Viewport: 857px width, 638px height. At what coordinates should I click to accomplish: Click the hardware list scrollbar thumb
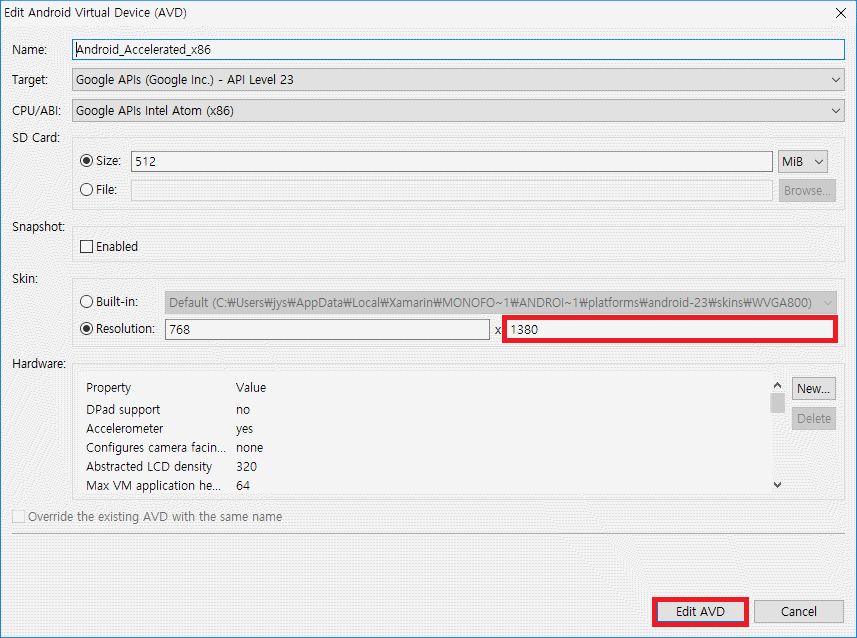pyautogui.click(x=777, y=403)
